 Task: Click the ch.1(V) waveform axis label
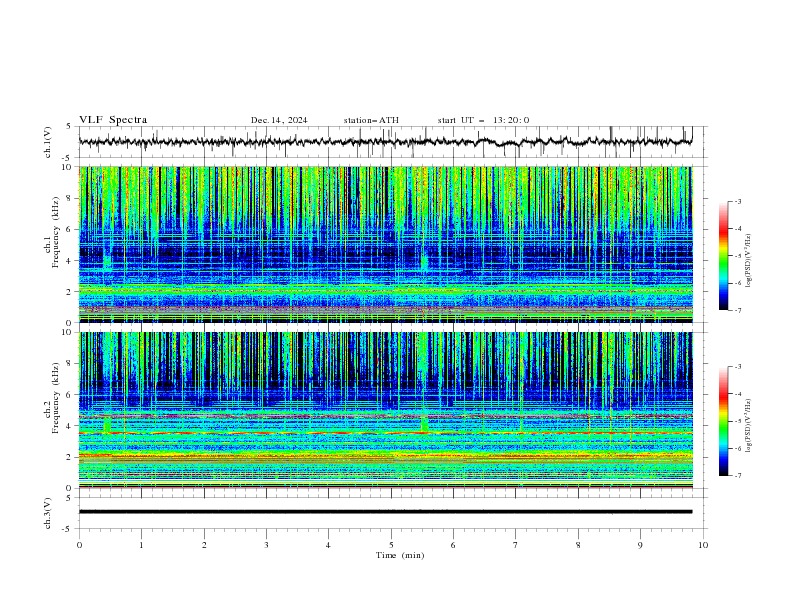tap(48, 142)
